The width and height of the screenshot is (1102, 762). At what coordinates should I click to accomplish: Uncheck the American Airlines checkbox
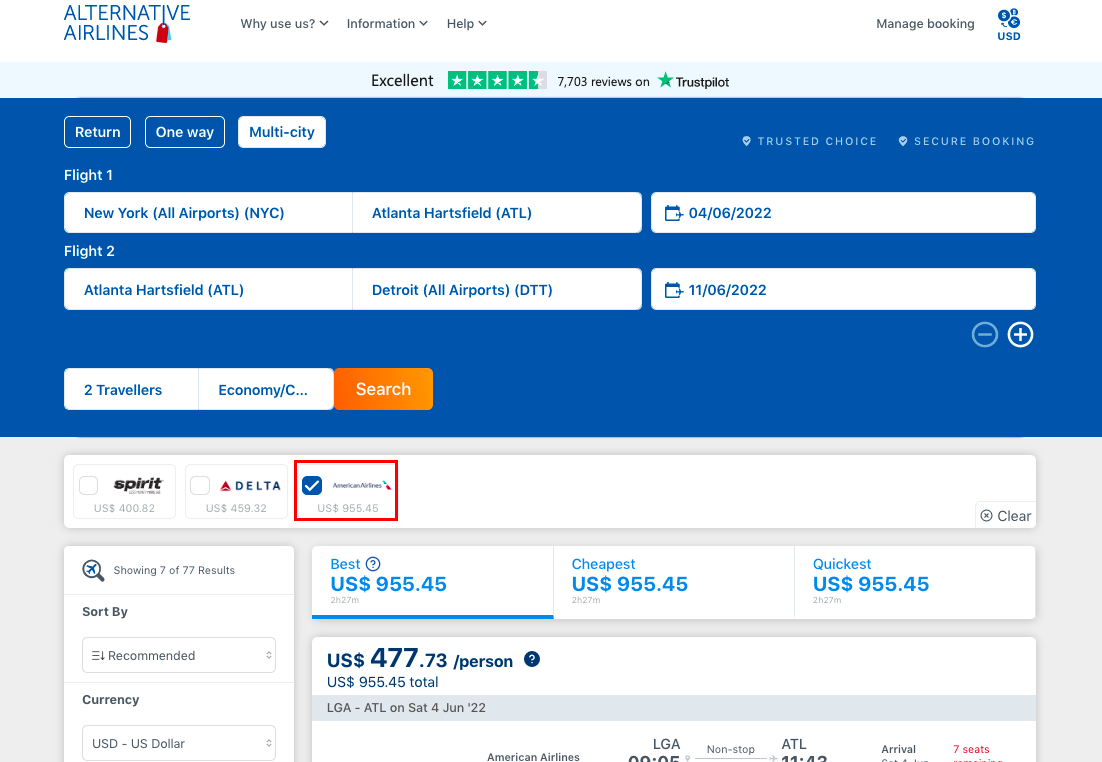click(312, 485)
